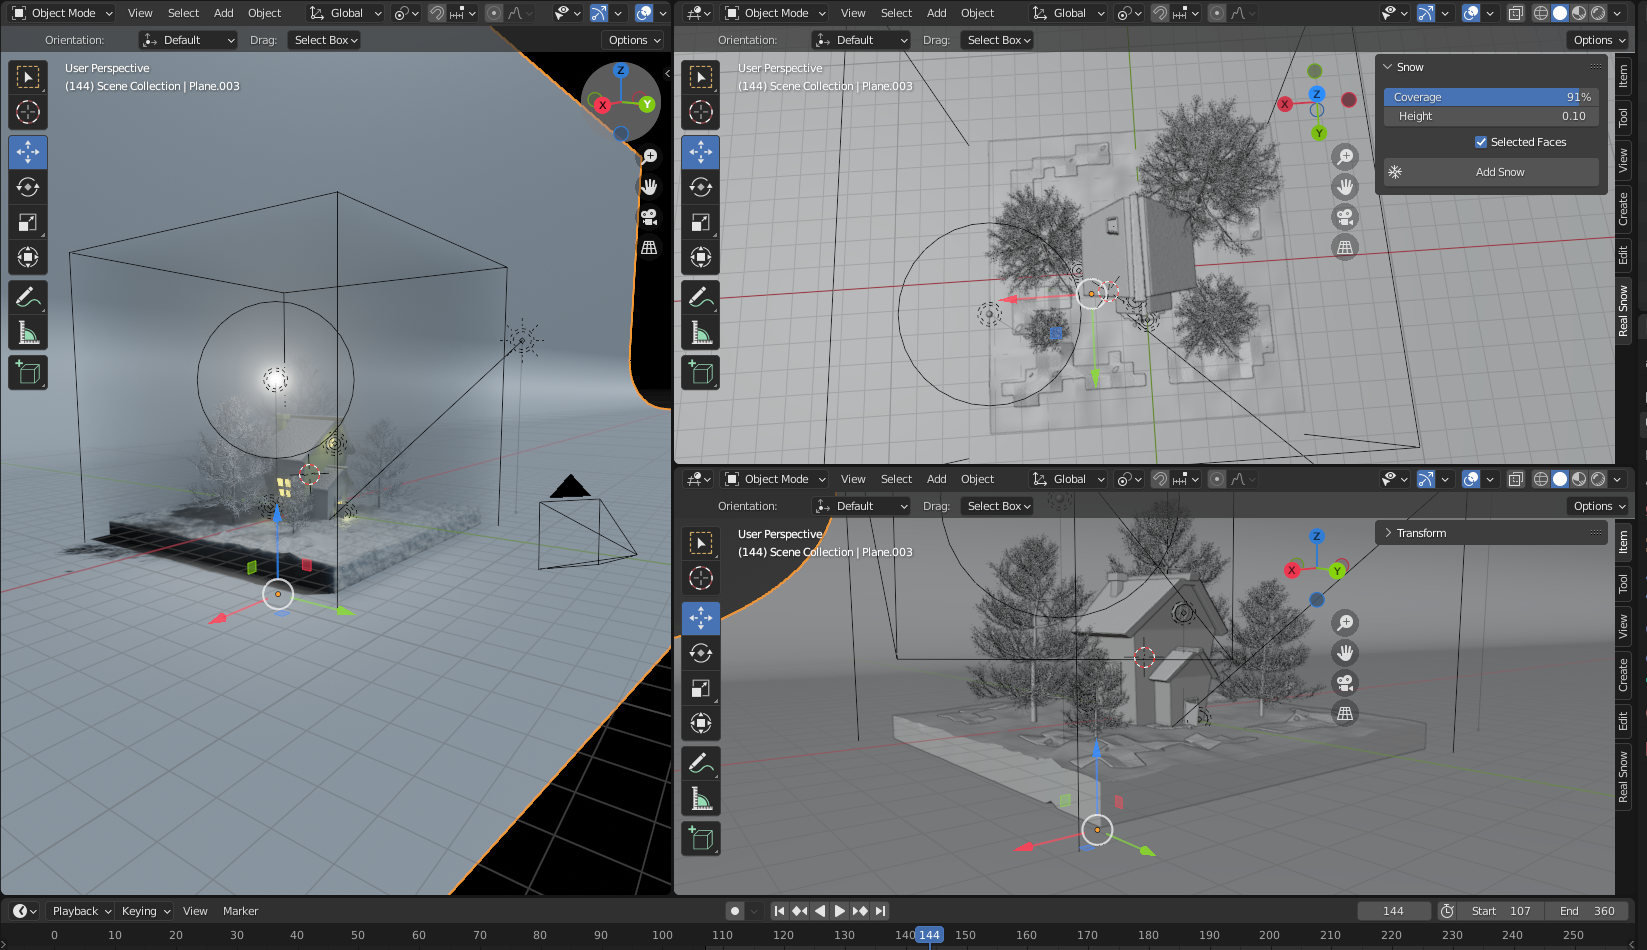The width and height of the screenshot is (1647, 950).
Task: Open Object menu in top-right viewport header
Action: click(977, 13)
